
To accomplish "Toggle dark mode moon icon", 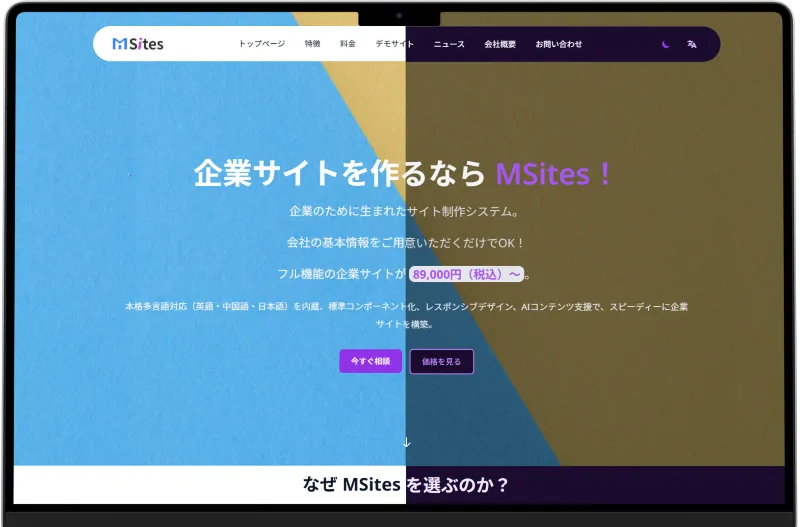I will pos(665,44).
